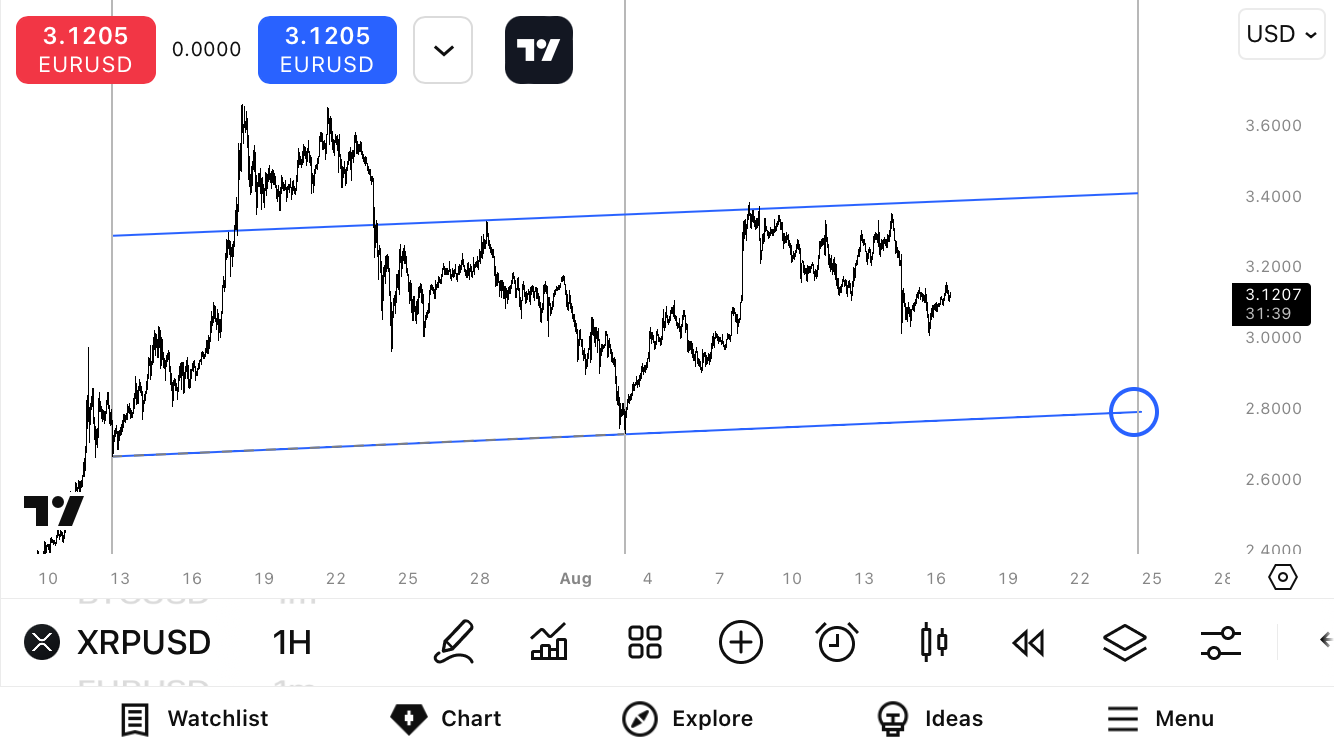Viewport: 1334px width, 750px height.
Task: Change chart type with candlestick icon
Action: click(933, 642)
